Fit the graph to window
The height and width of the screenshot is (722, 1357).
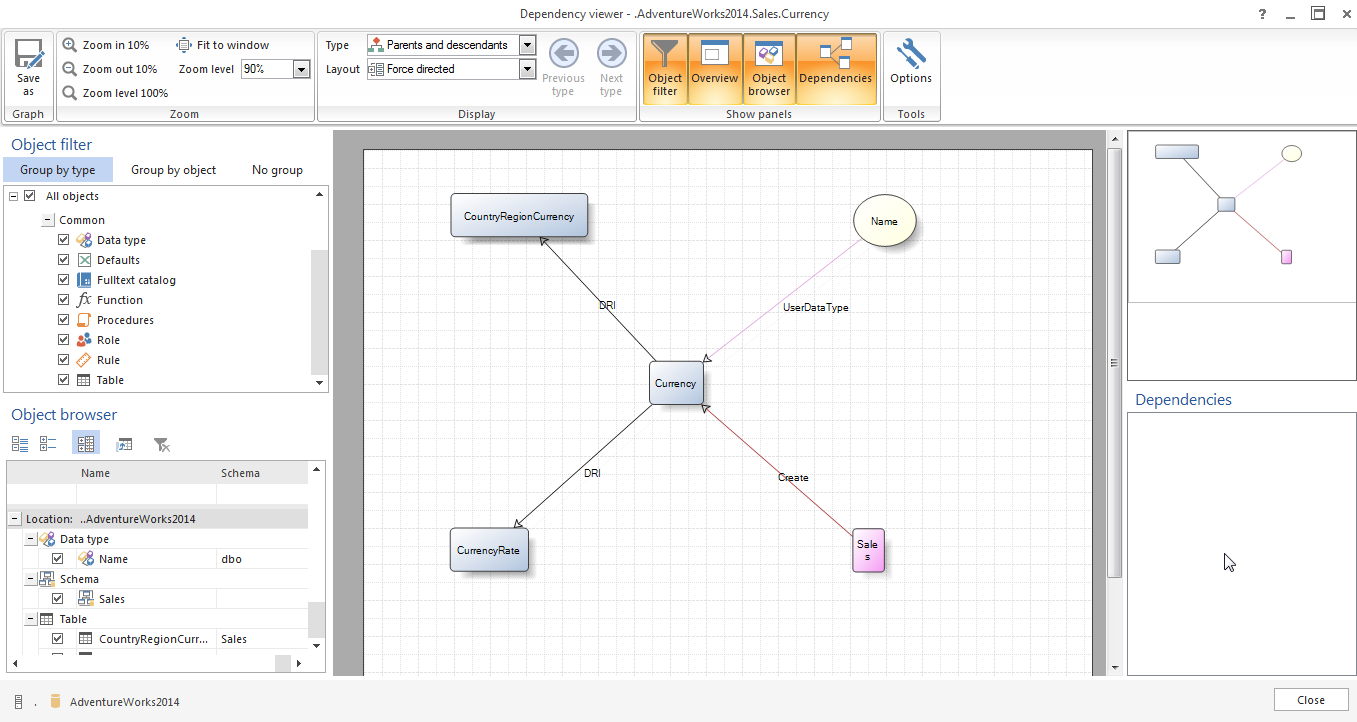point(223,45)
